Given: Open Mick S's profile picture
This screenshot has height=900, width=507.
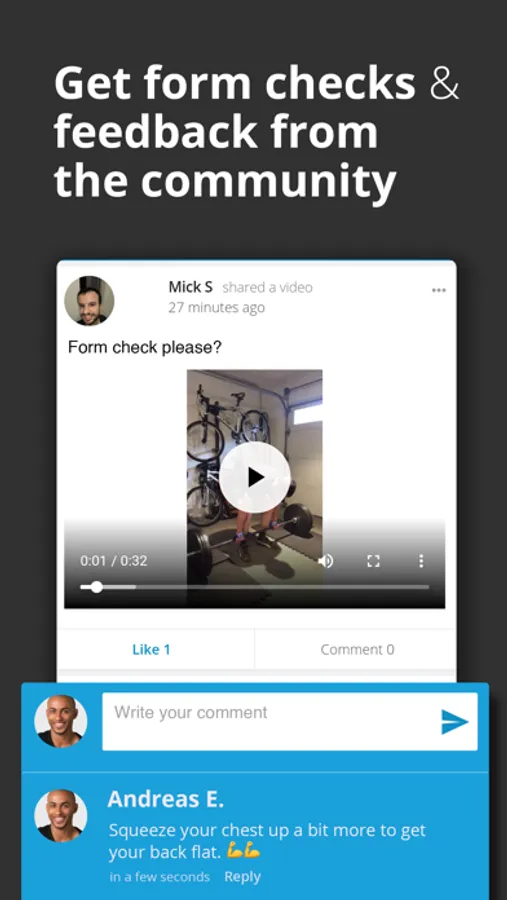Looking at the screenshot, I should 89,301.
